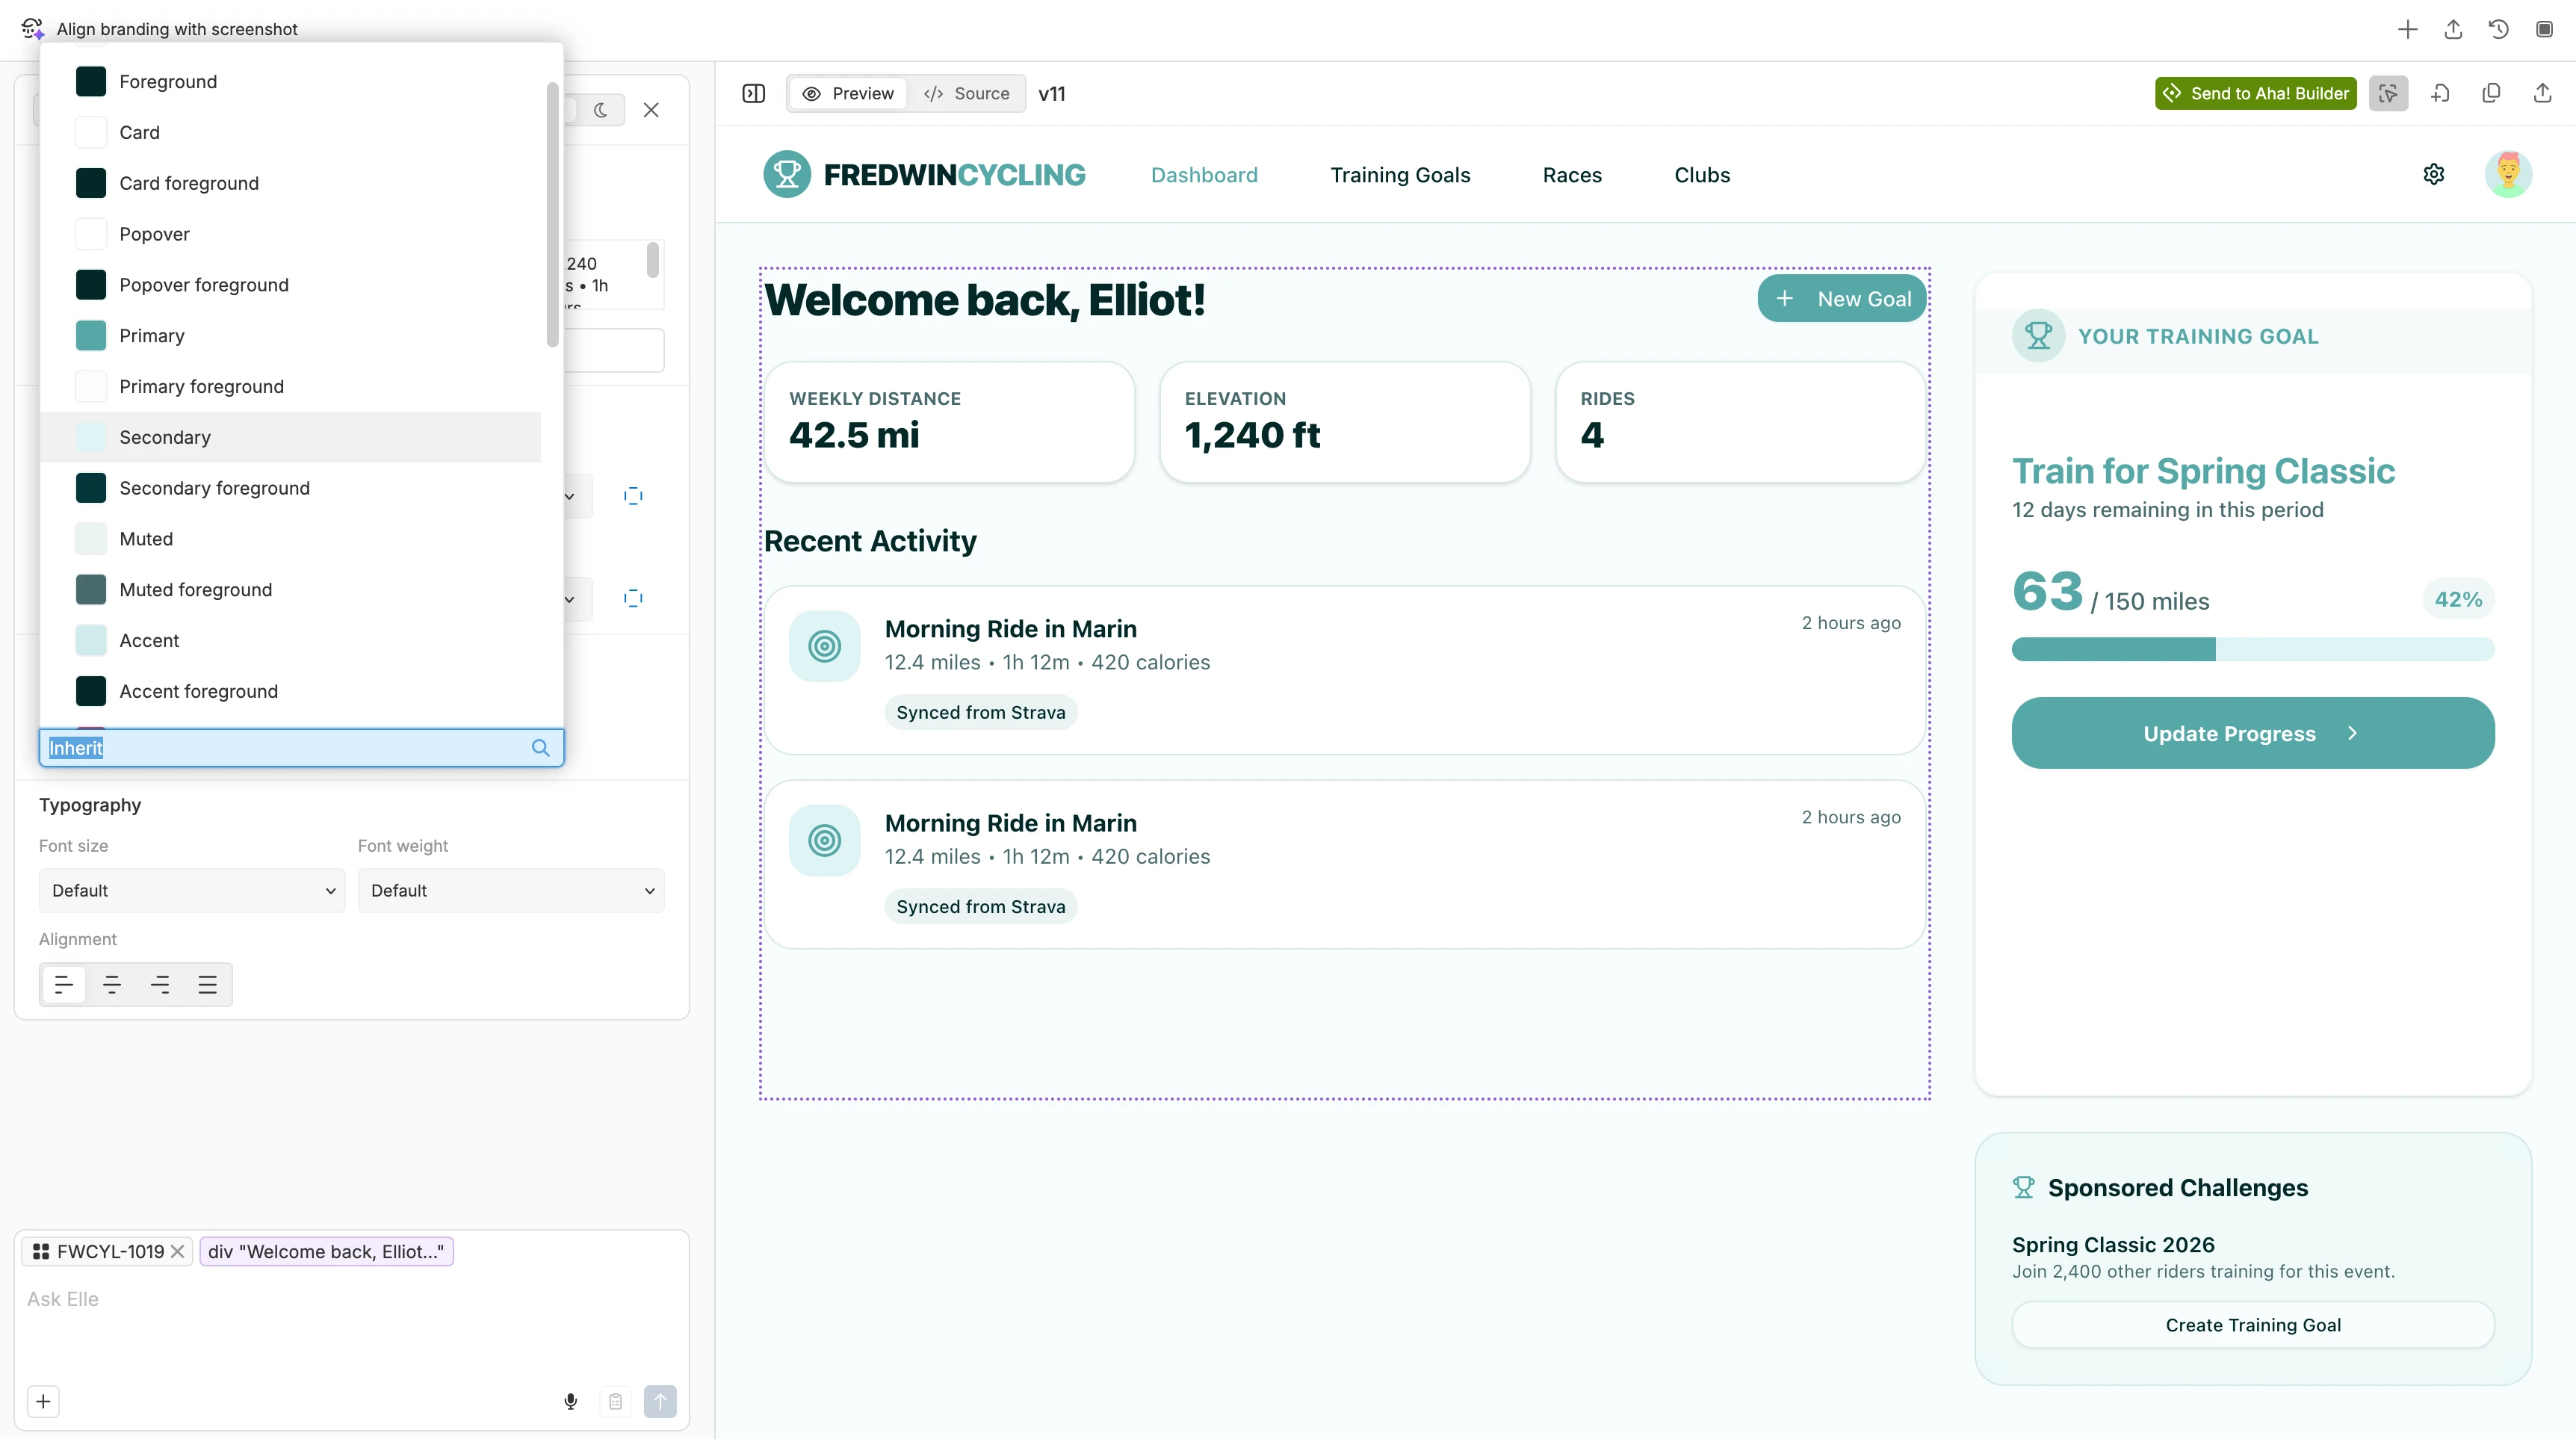Set text alignment to right
This screenshot has height=1439, width=2576.
[160, 985]
